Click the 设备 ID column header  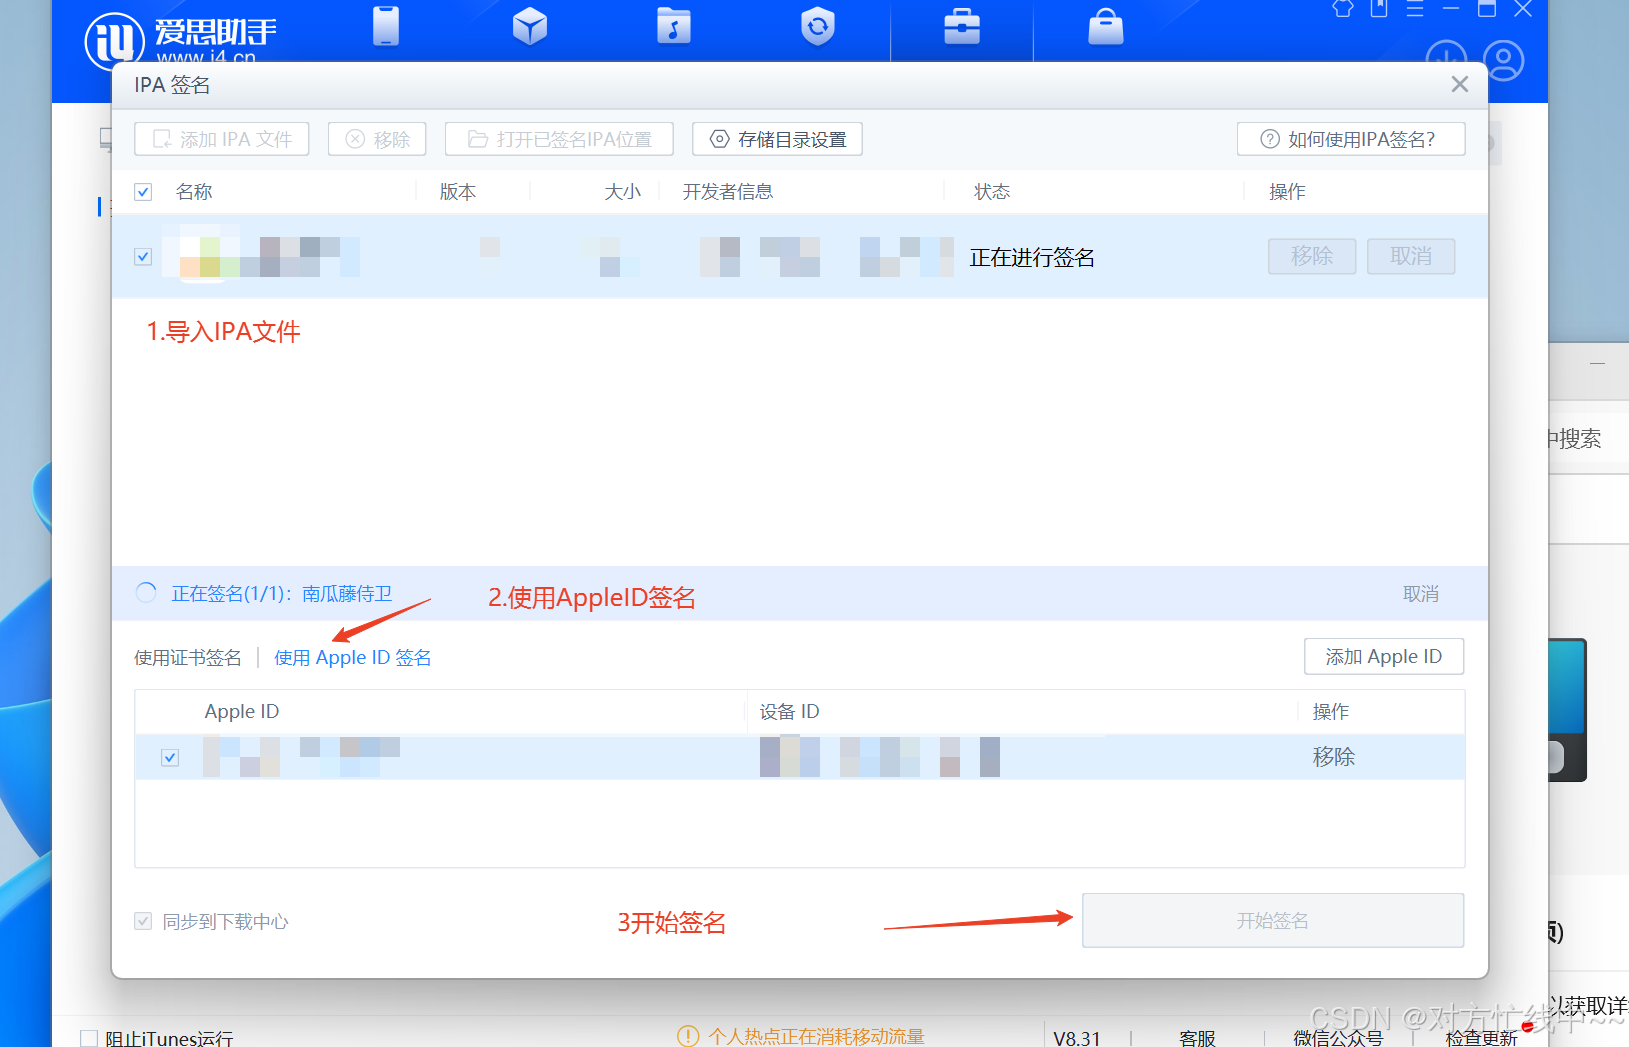789,711
